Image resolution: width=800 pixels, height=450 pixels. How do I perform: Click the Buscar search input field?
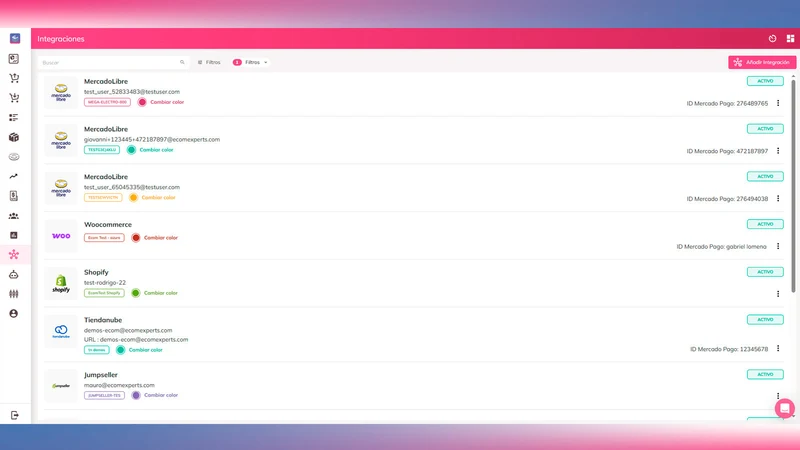click(x=113, y=62)
